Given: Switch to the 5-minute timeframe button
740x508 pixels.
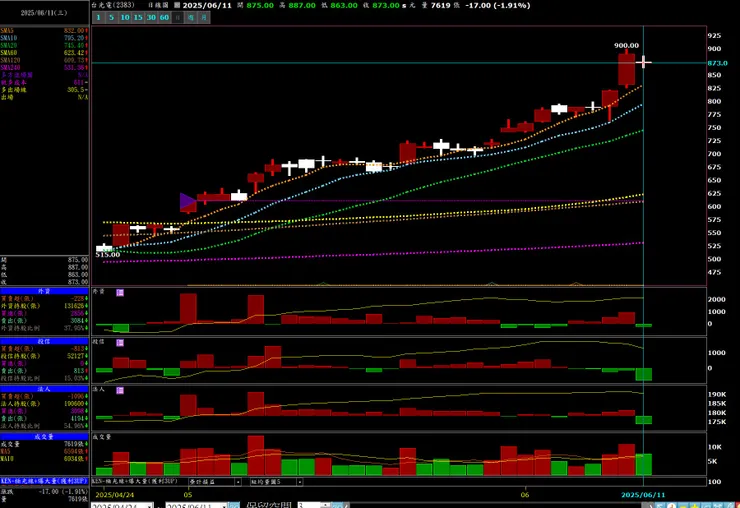Looking at the screenshot, I should 111,17.
